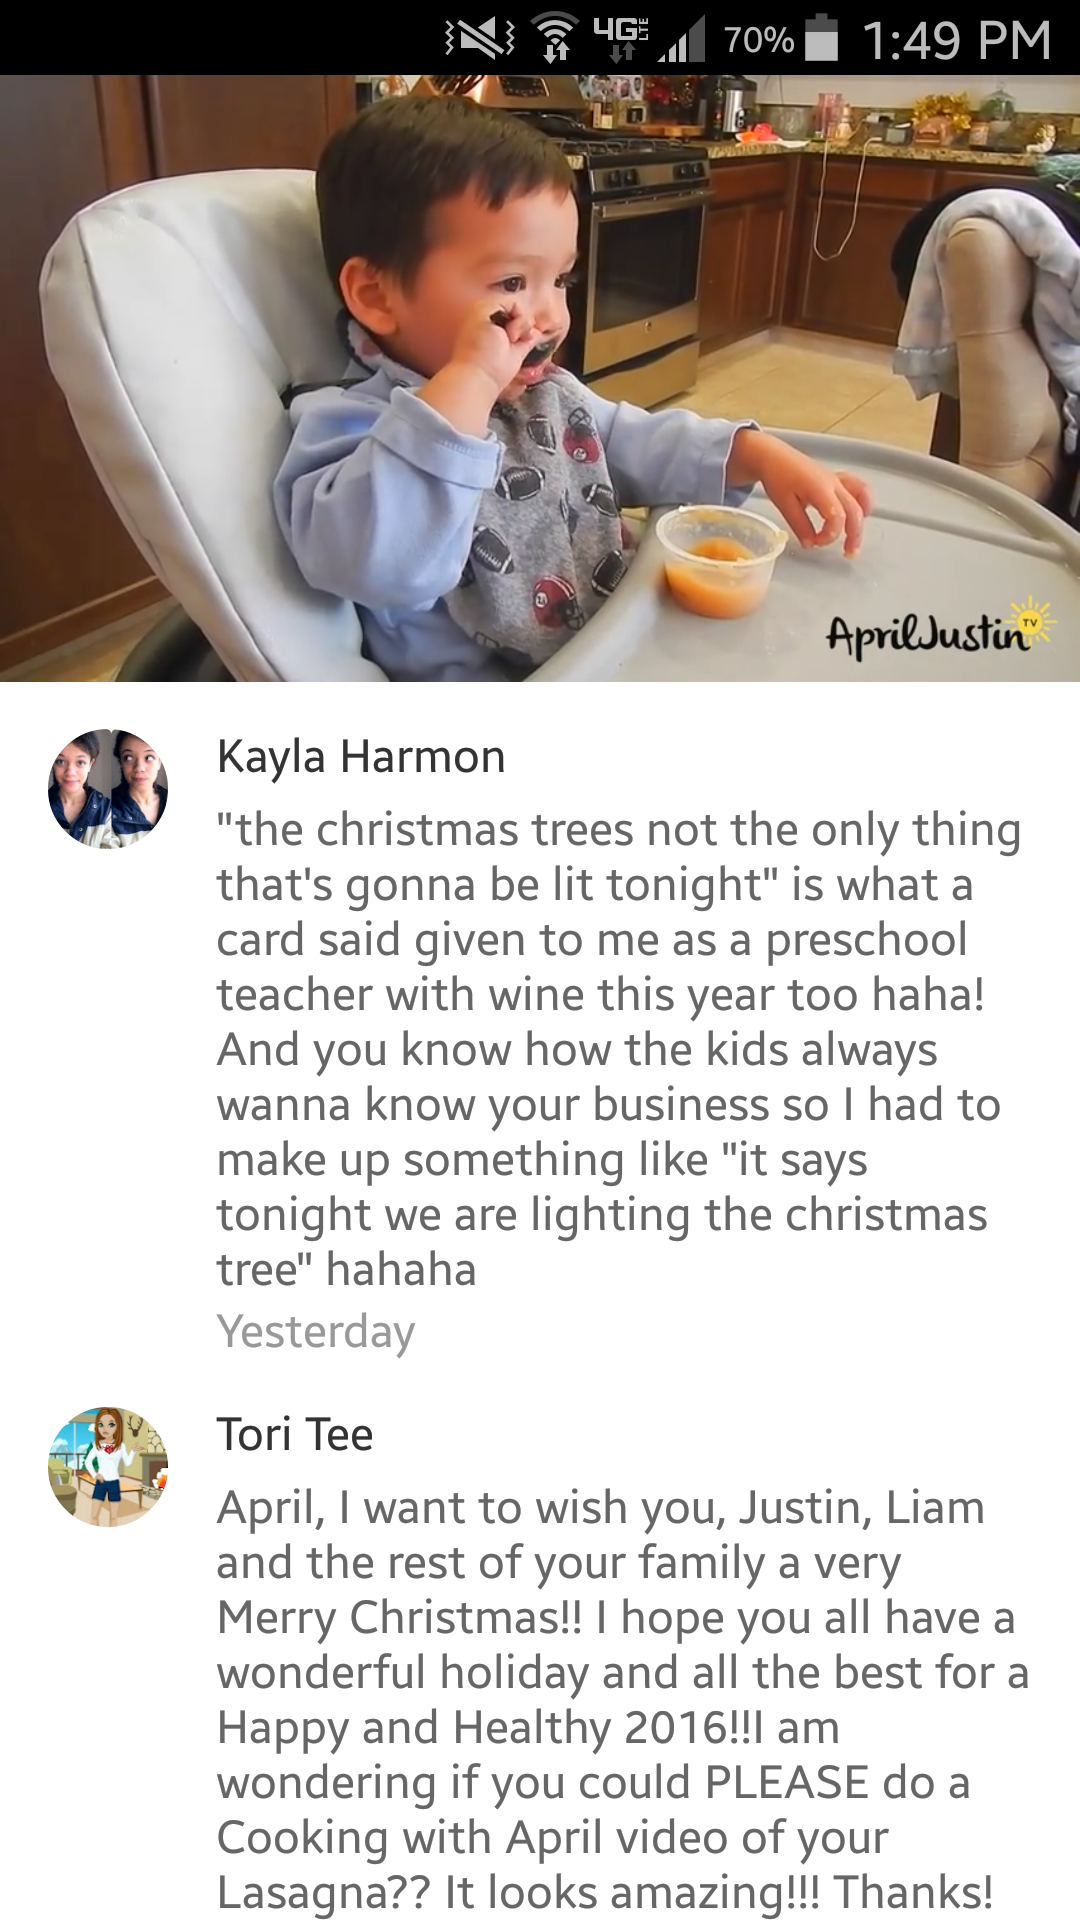Tap the video player to show controls

pos(540,378)
